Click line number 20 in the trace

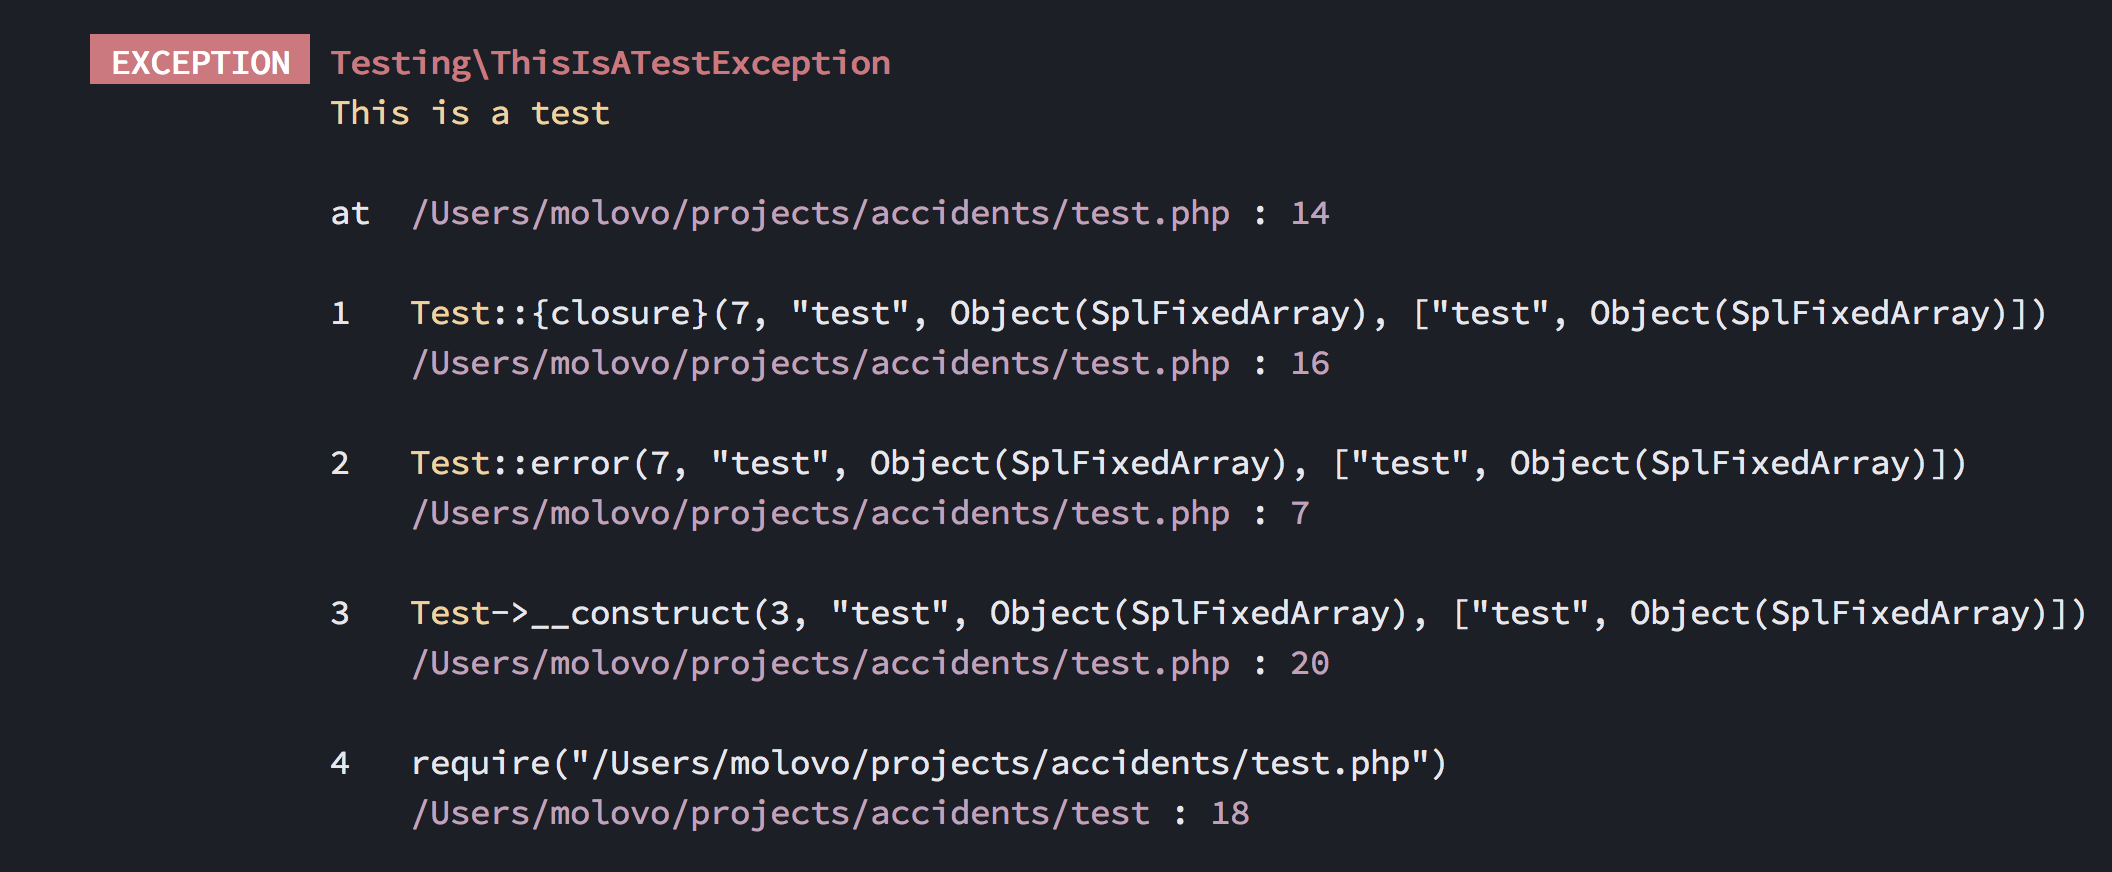pyautogui.click(x=1309, y=663)
